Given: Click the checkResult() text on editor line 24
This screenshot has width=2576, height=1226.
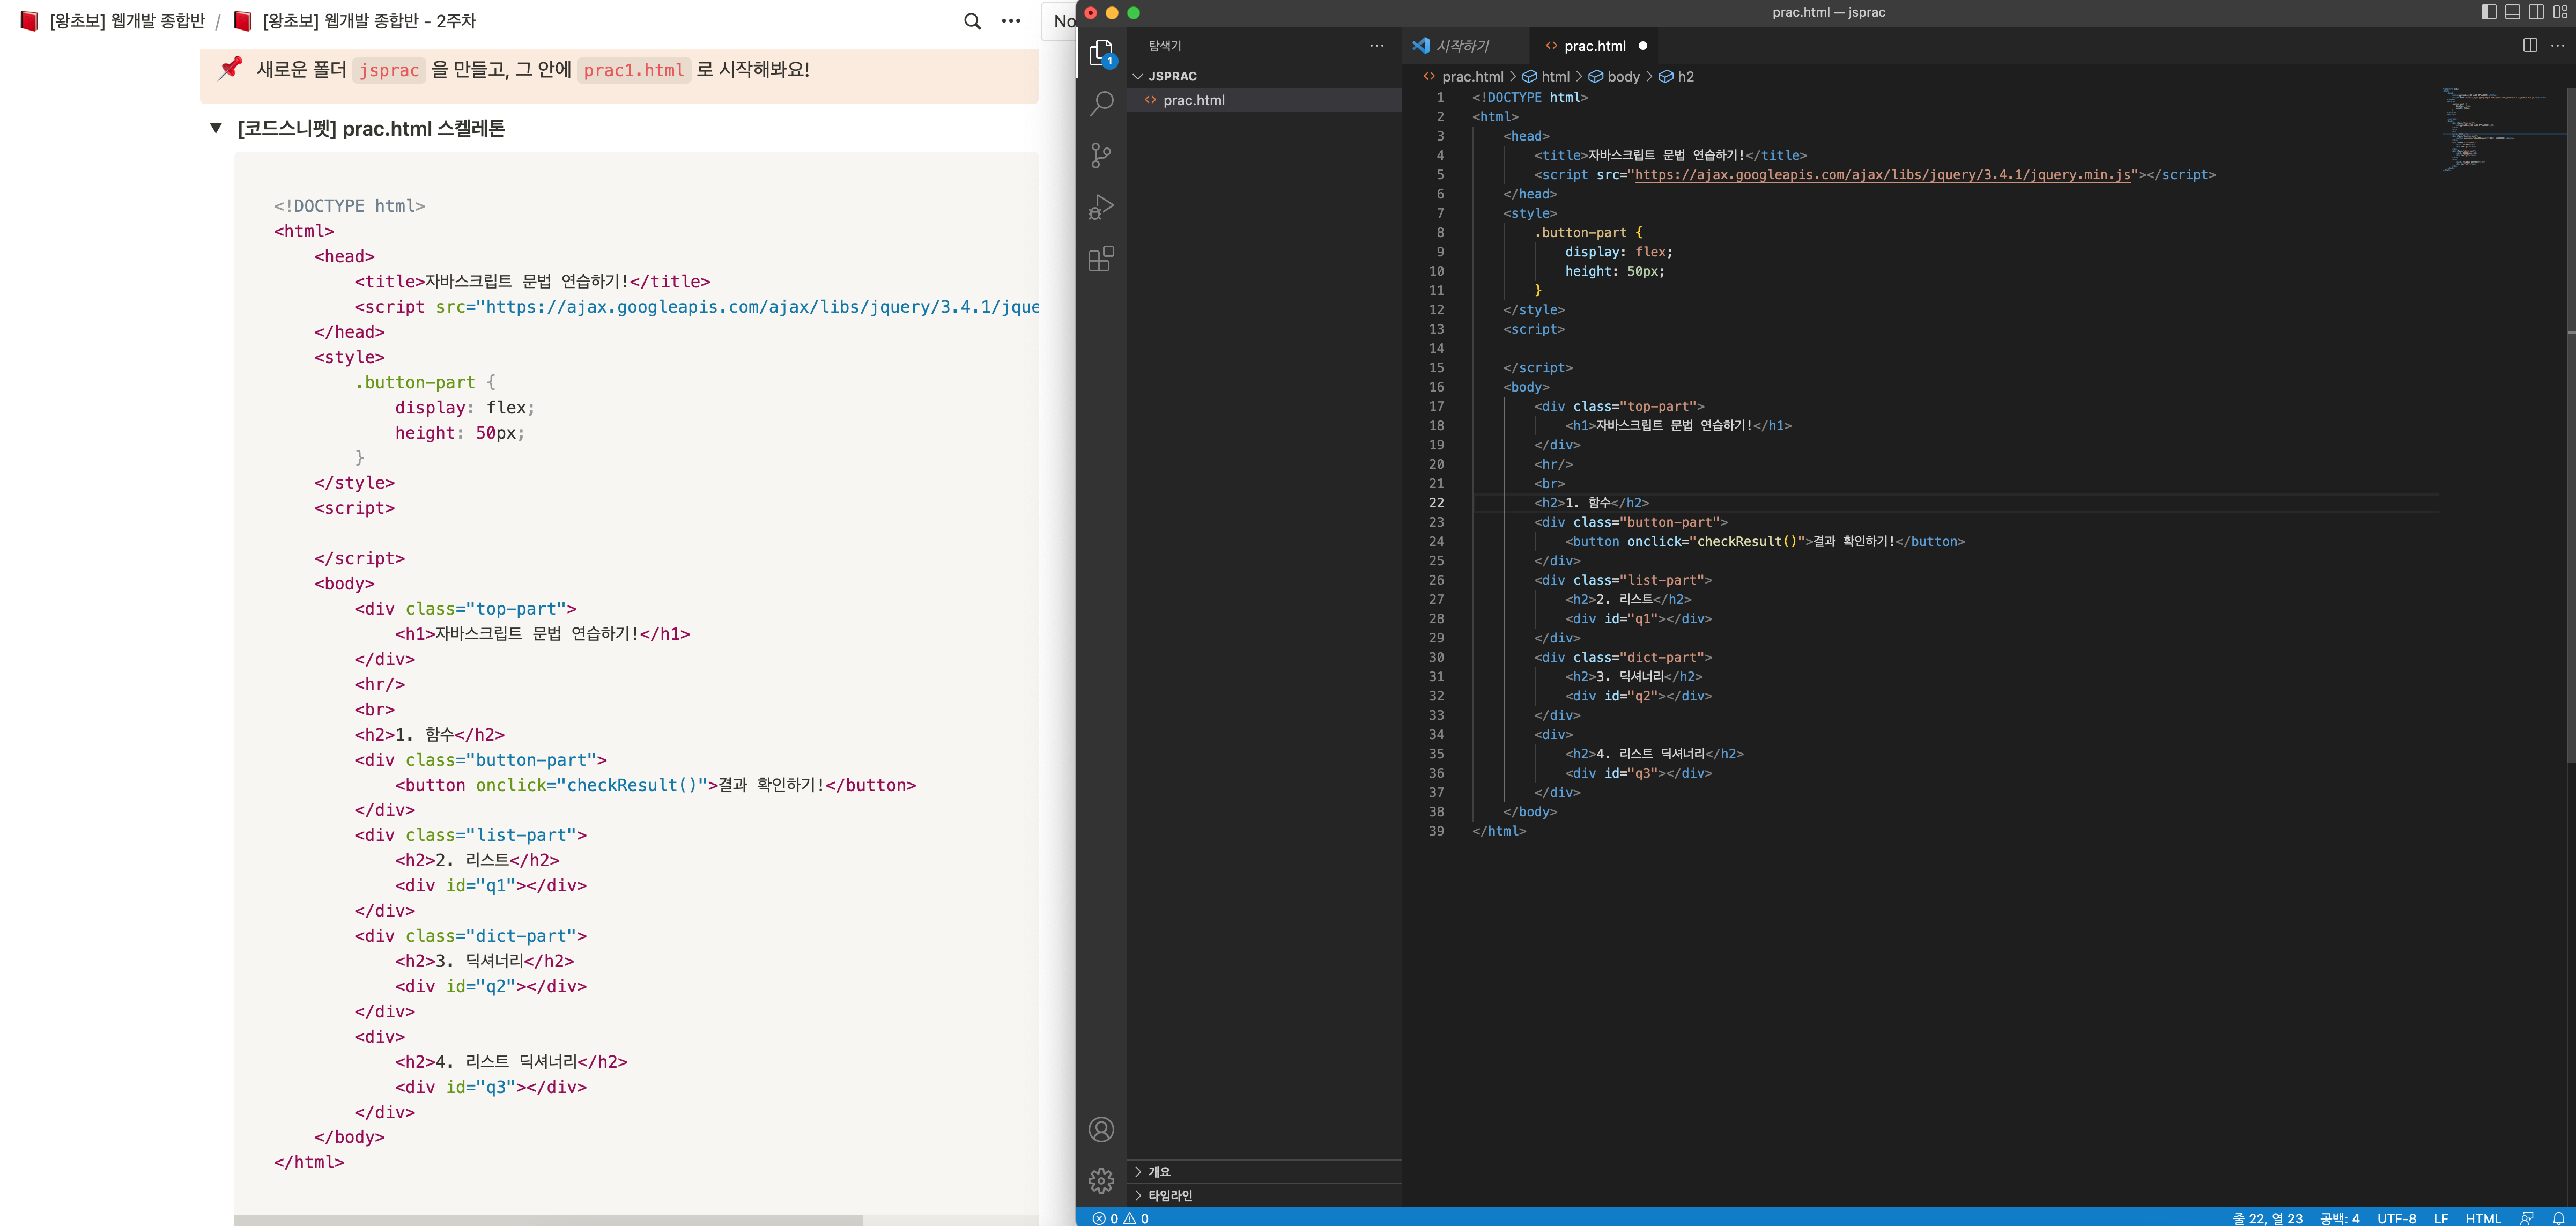Looking at the screenshot, I should pos(1746,542).
